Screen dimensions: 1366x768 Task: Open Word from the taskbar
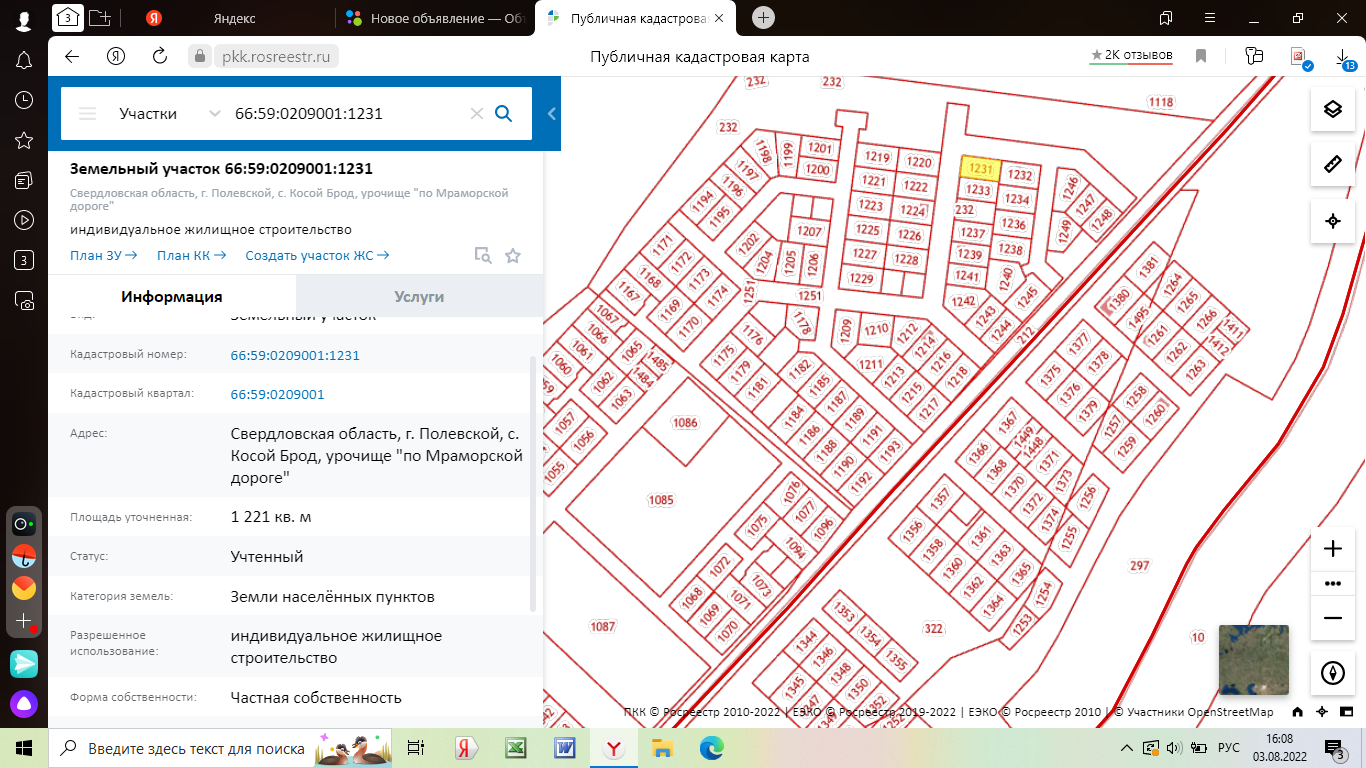pyautogui.click(x=563, y=748)
